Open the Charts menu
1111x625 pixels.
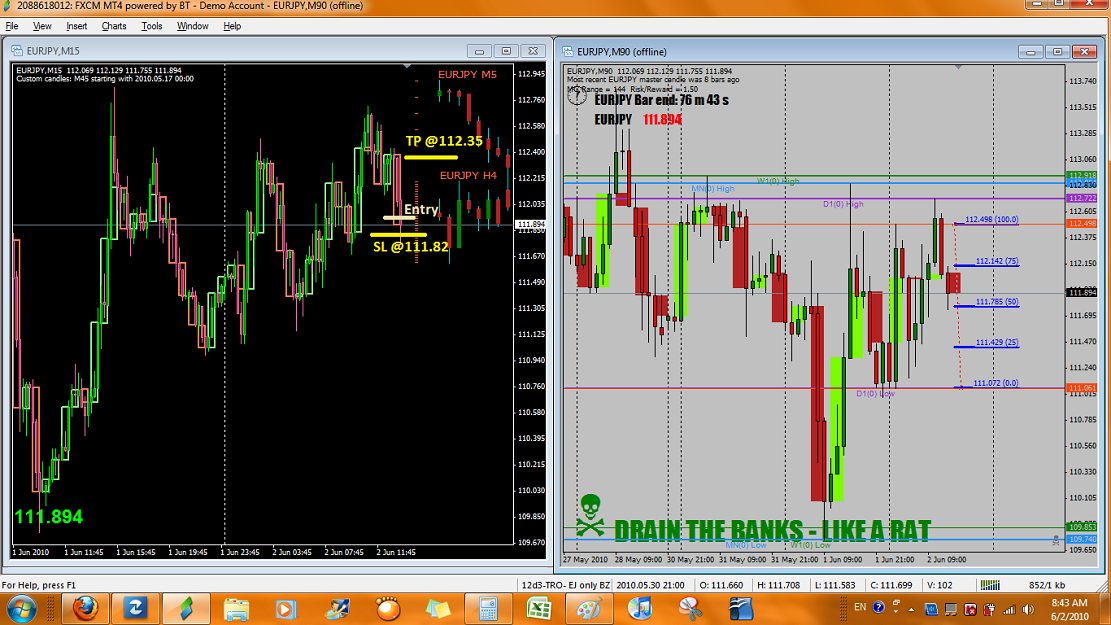(113, 26)
